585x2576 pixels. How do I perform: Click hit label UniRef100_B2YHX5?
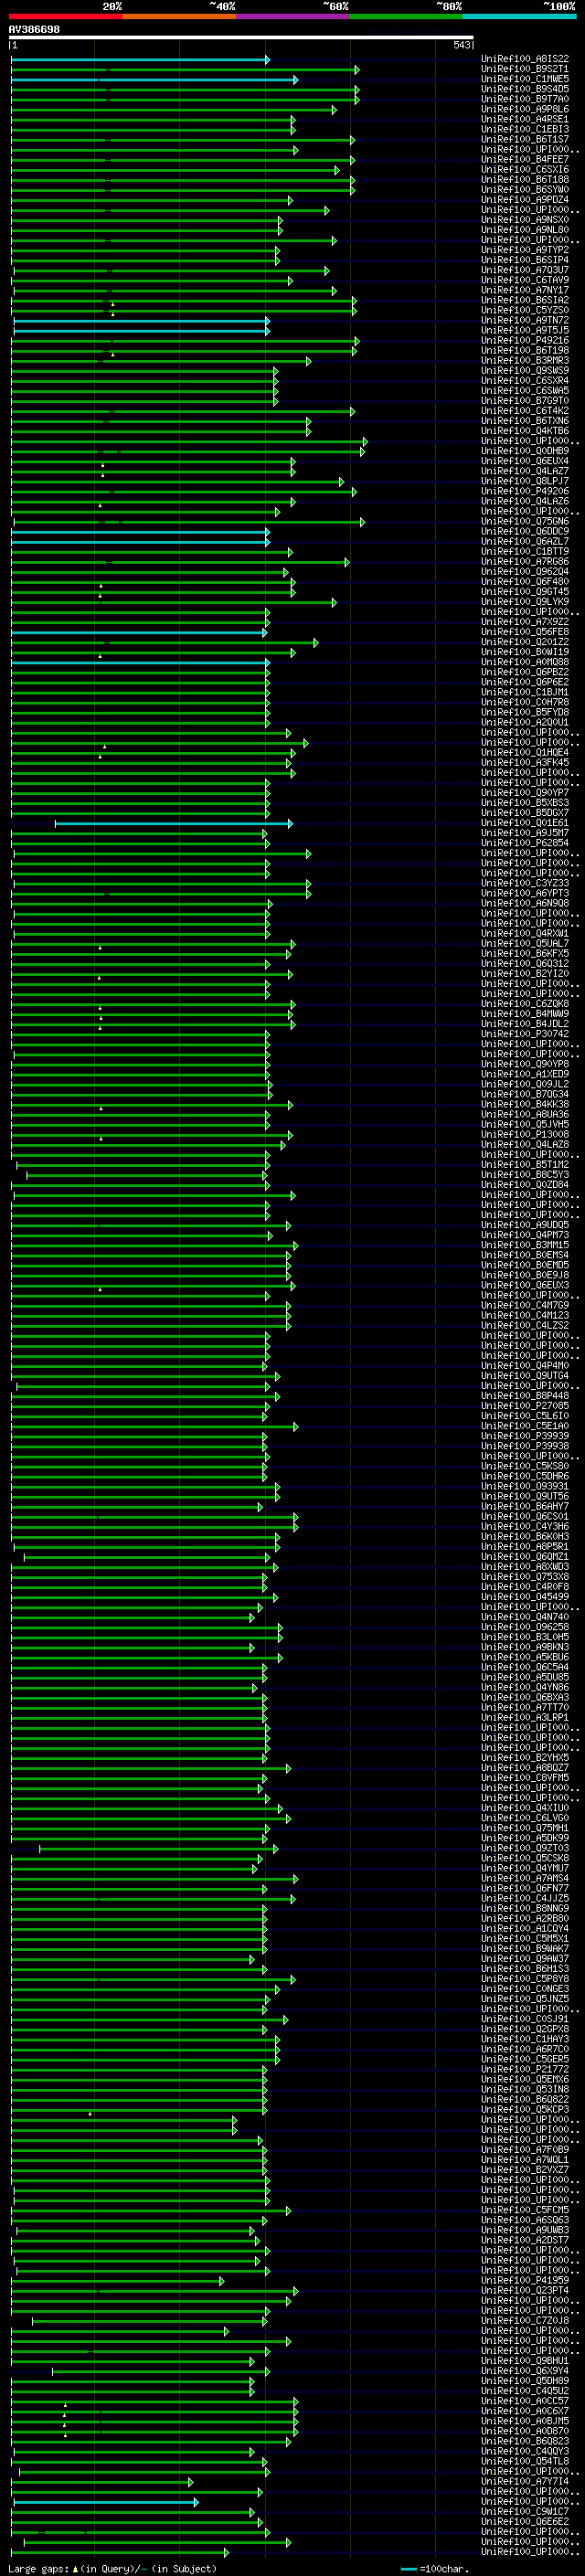(525, 1758)
